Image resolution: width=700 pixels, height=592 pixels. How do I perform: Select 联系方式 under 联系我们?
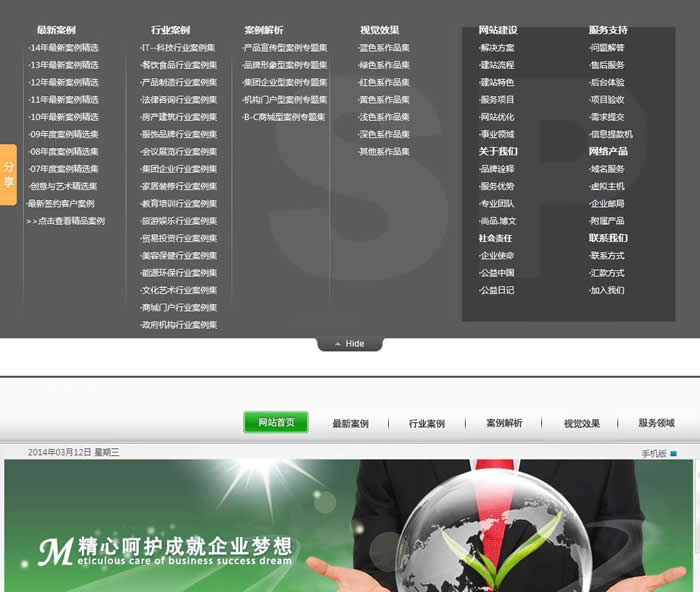pyautogui.click(x=607, y=256)
